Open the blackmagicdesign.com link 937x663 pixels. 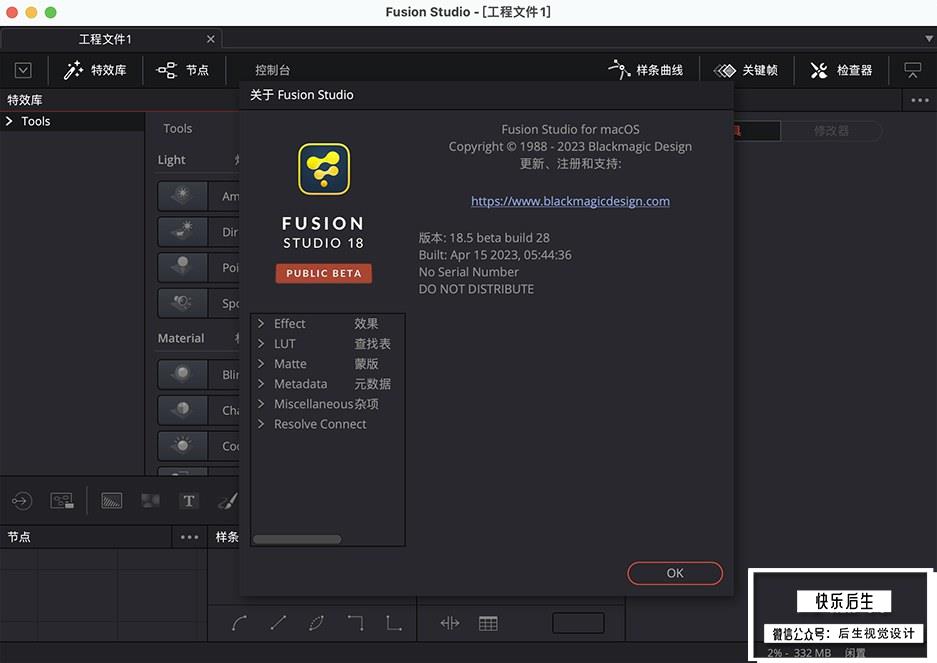tap(570, 201)
